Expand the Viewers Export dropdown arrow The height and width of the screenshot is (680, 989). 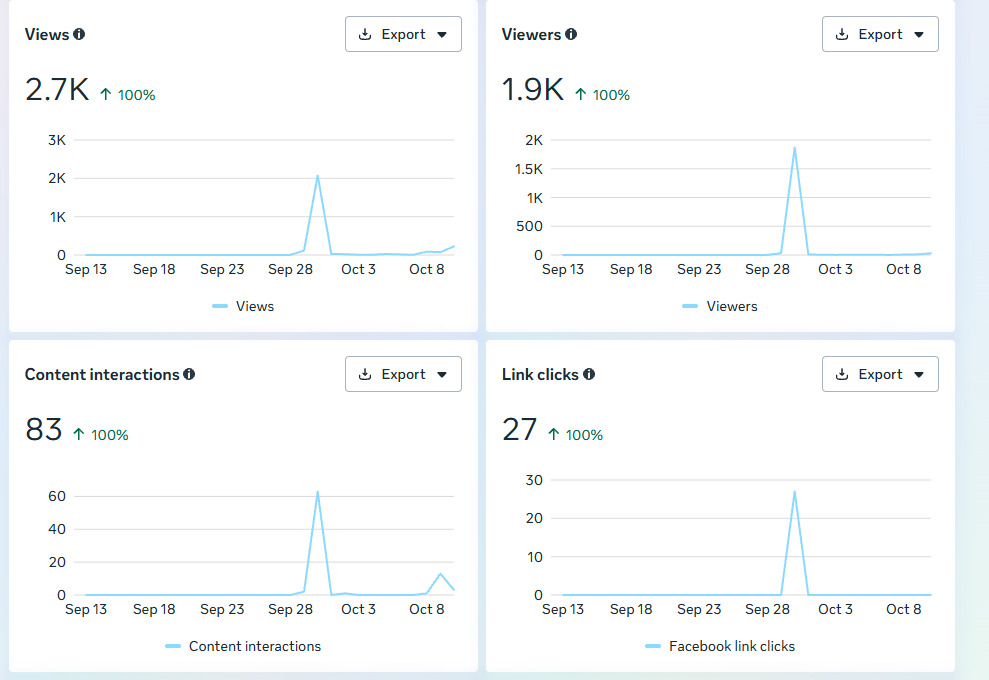click(919, 35)
